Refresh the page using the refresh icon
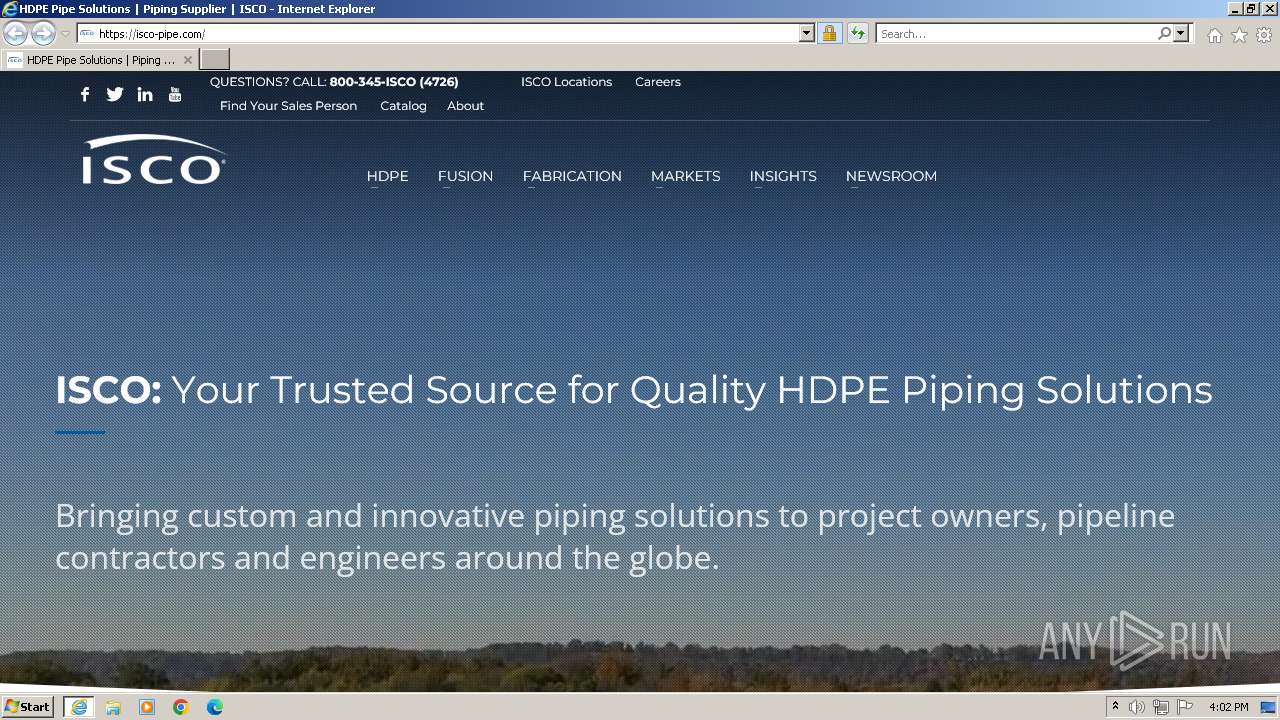 (x=858, y=33)
